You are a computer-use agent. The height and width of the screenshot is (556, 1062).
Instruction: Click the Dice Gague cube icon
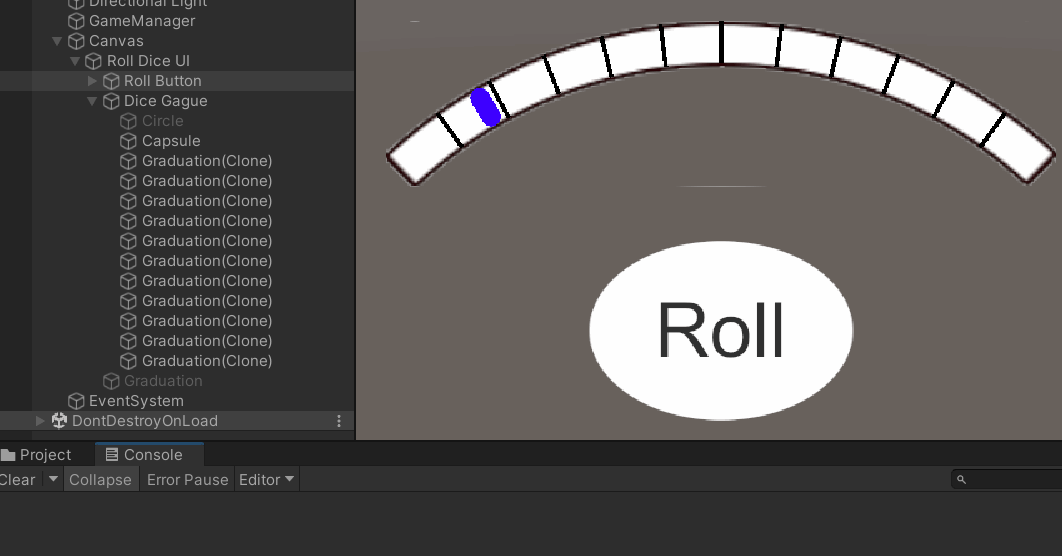click(x=111, y=101)
